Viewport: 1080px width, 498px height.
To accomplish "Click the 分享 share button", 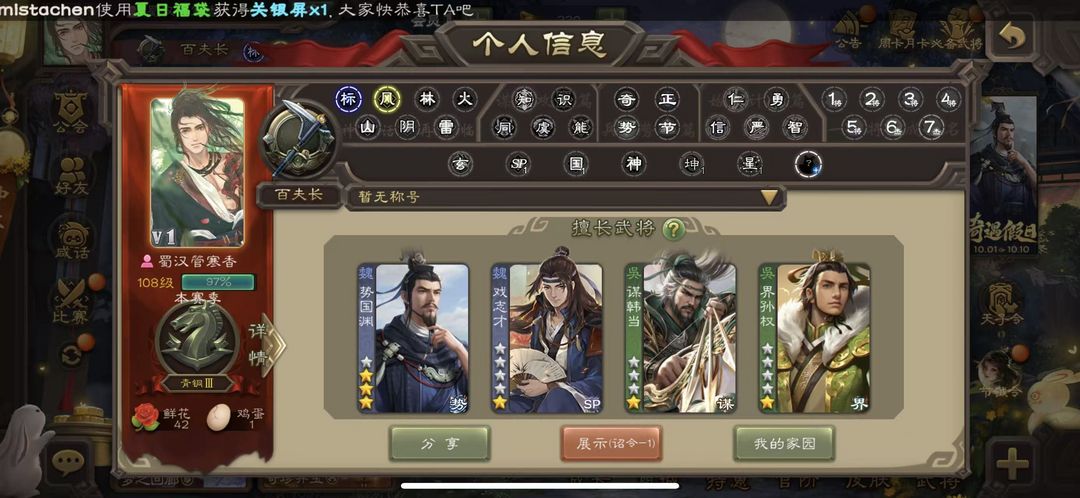I will (439, 444).
